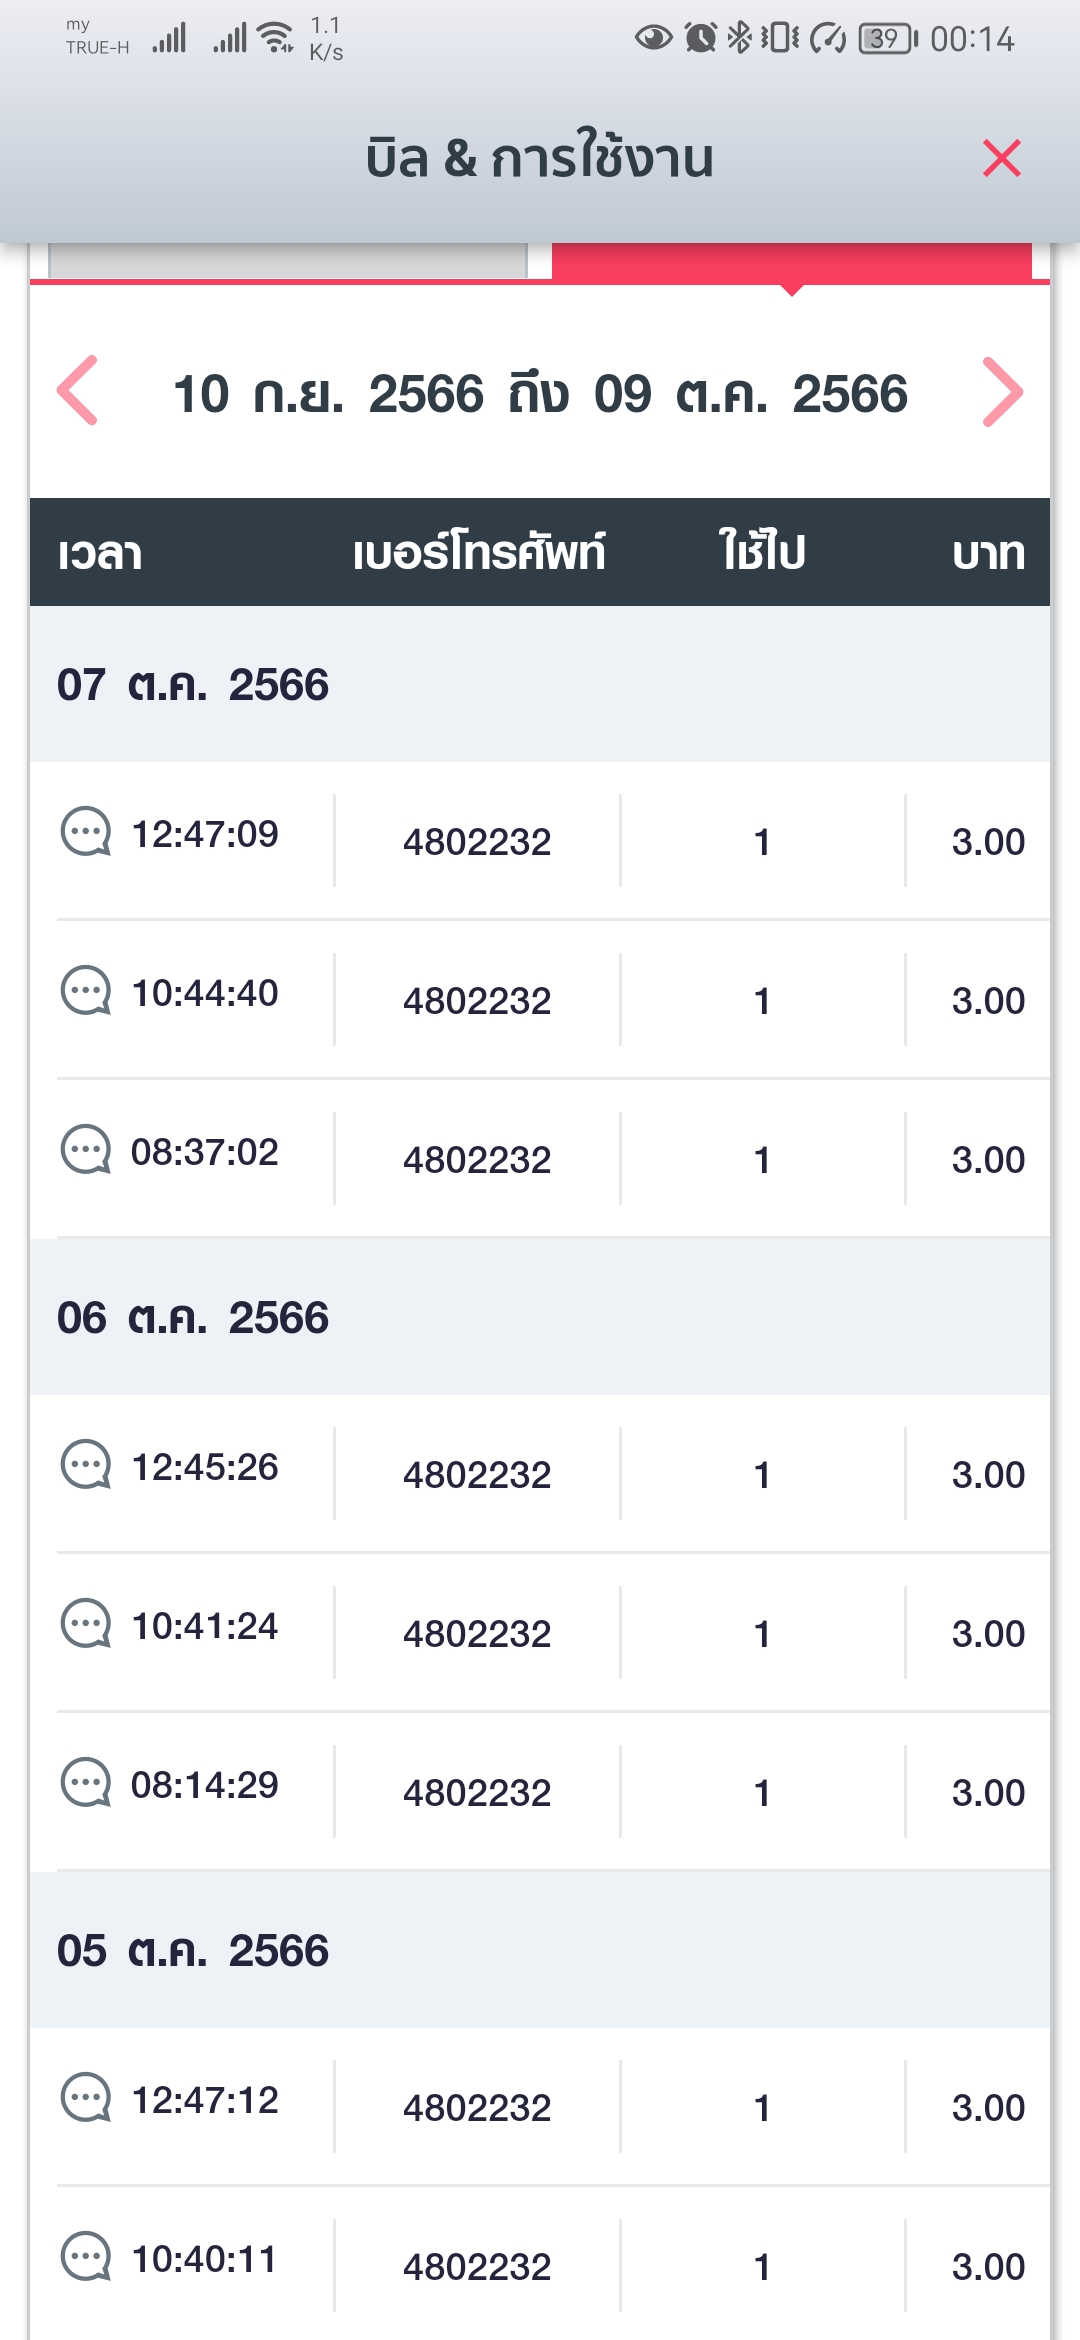Tap the เบอร์โทรศัพท์ column header
The width and height of the screenshot is (1080, 2340).
[x=479, y=553]
